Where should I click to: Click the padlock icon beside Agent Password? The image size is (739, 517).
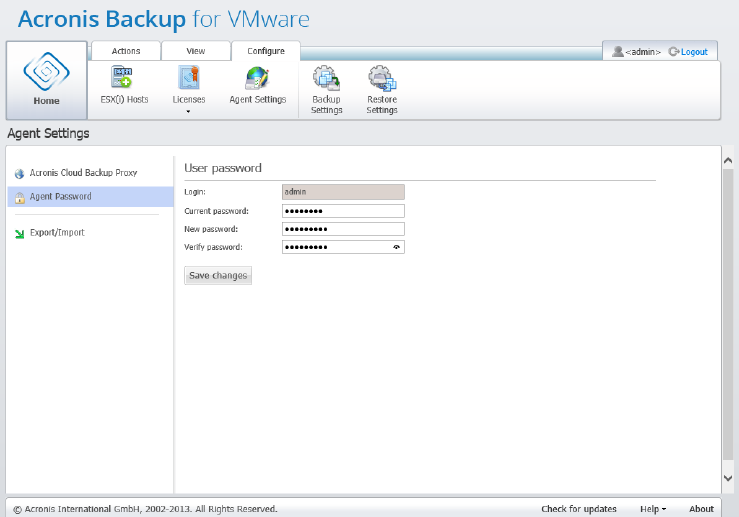click(19, 197)
